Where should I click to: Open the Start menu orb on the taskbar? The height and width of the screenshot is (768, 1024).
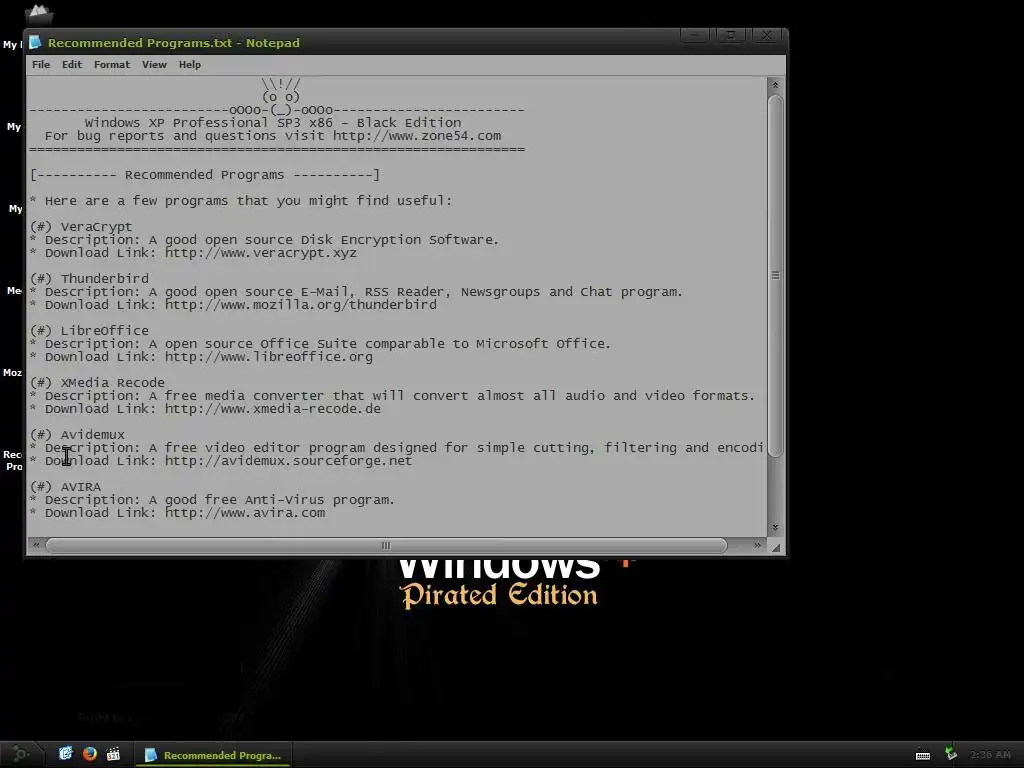[x=21, y=754]
